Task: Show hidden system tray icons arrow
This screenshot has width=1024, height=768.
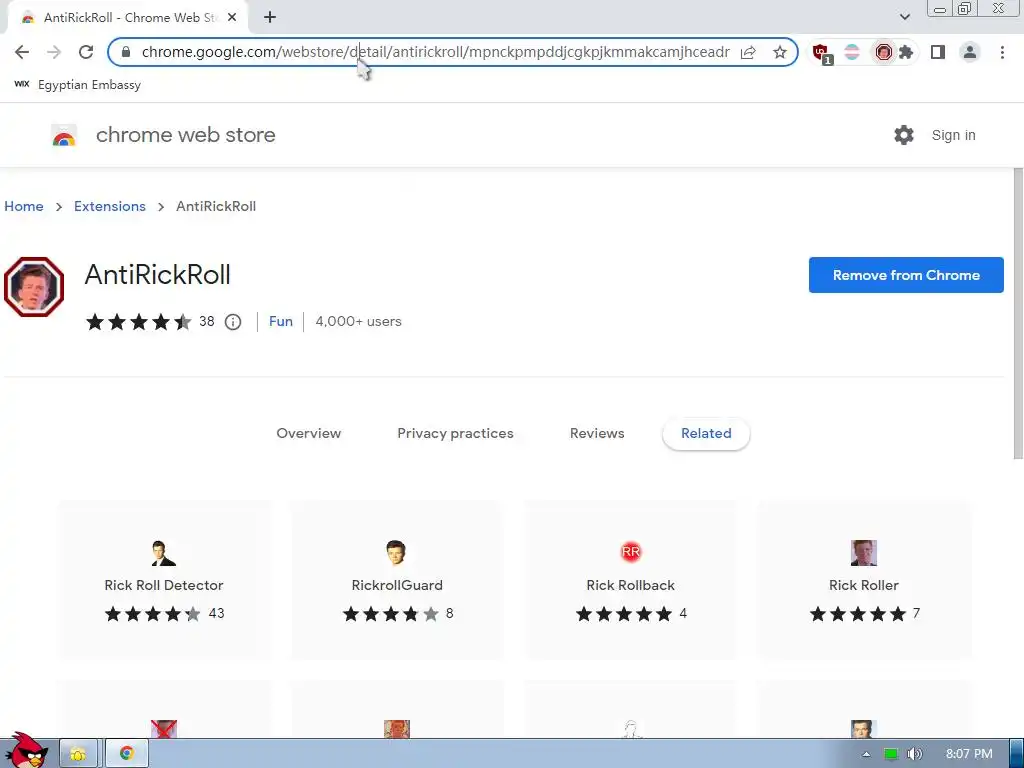Action: click(866, 754)
